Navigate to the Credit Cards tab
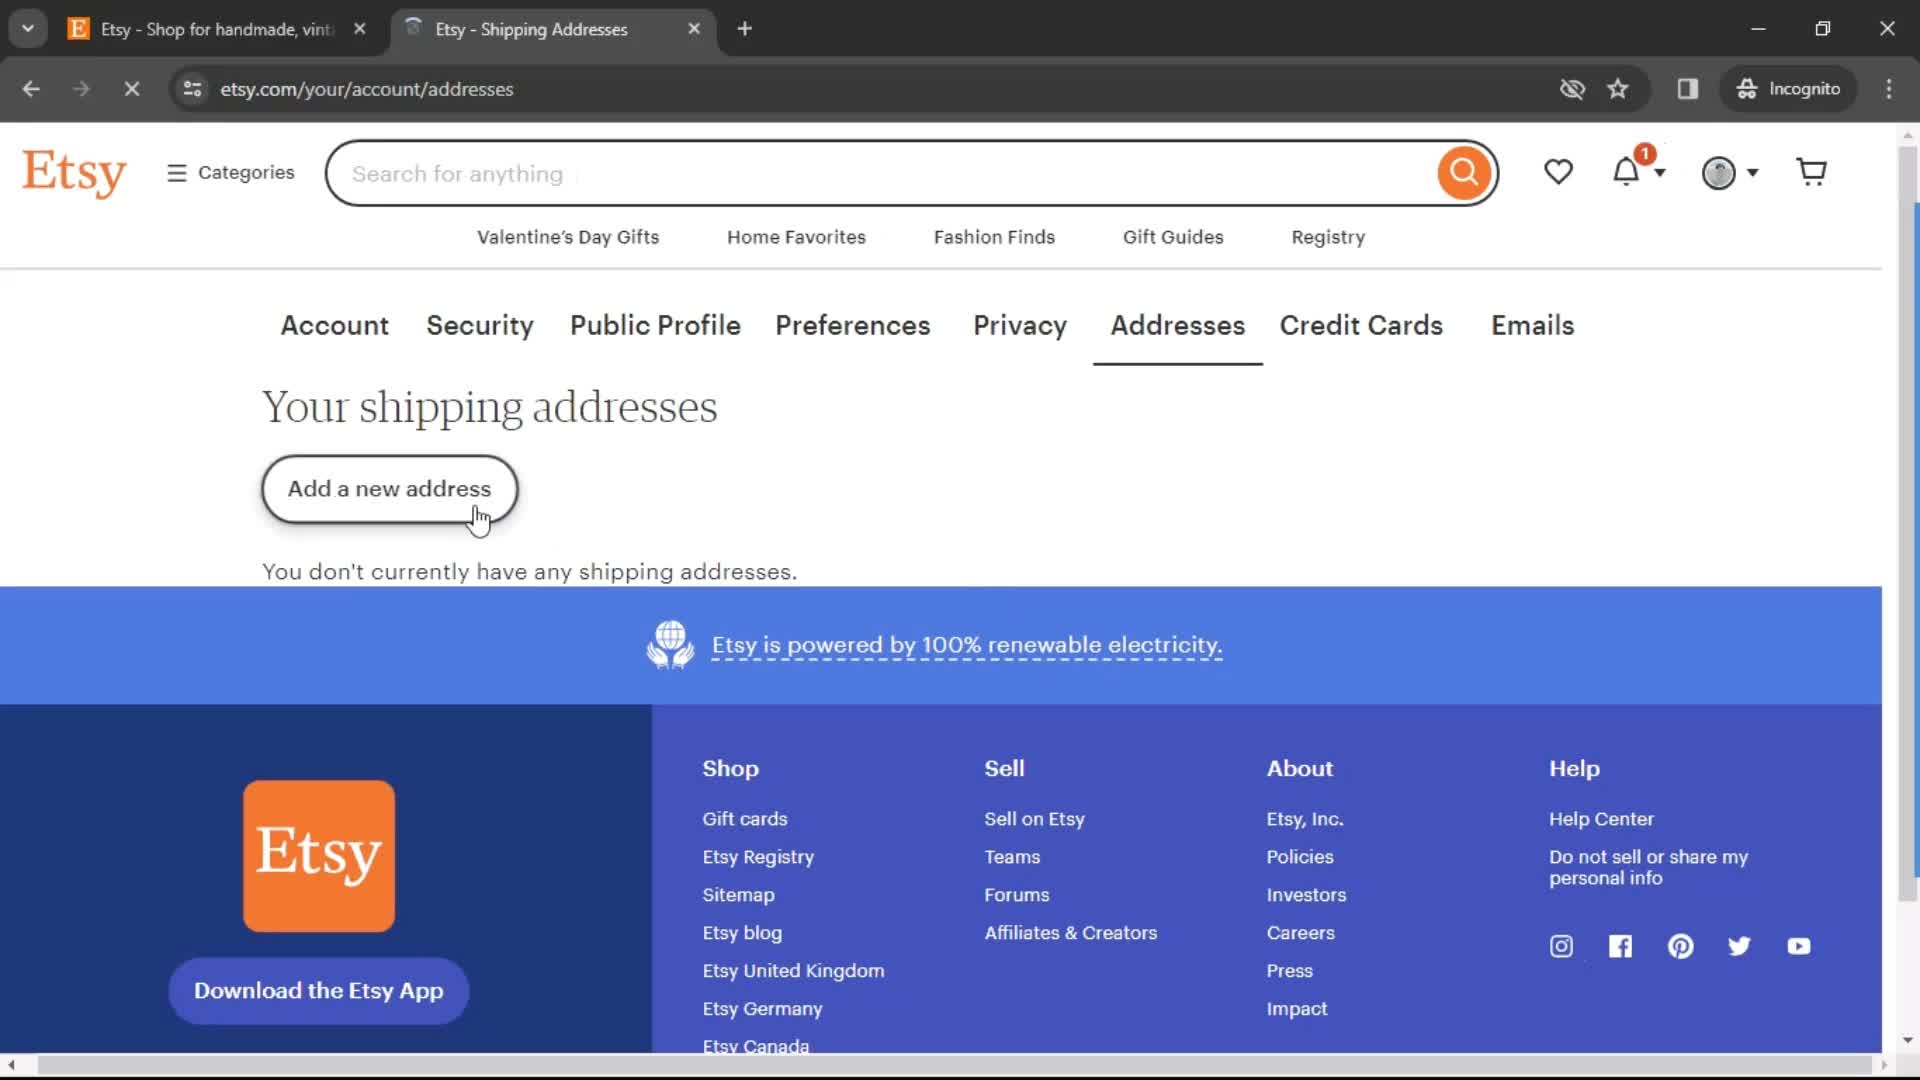 click(x=1361, y=326)
